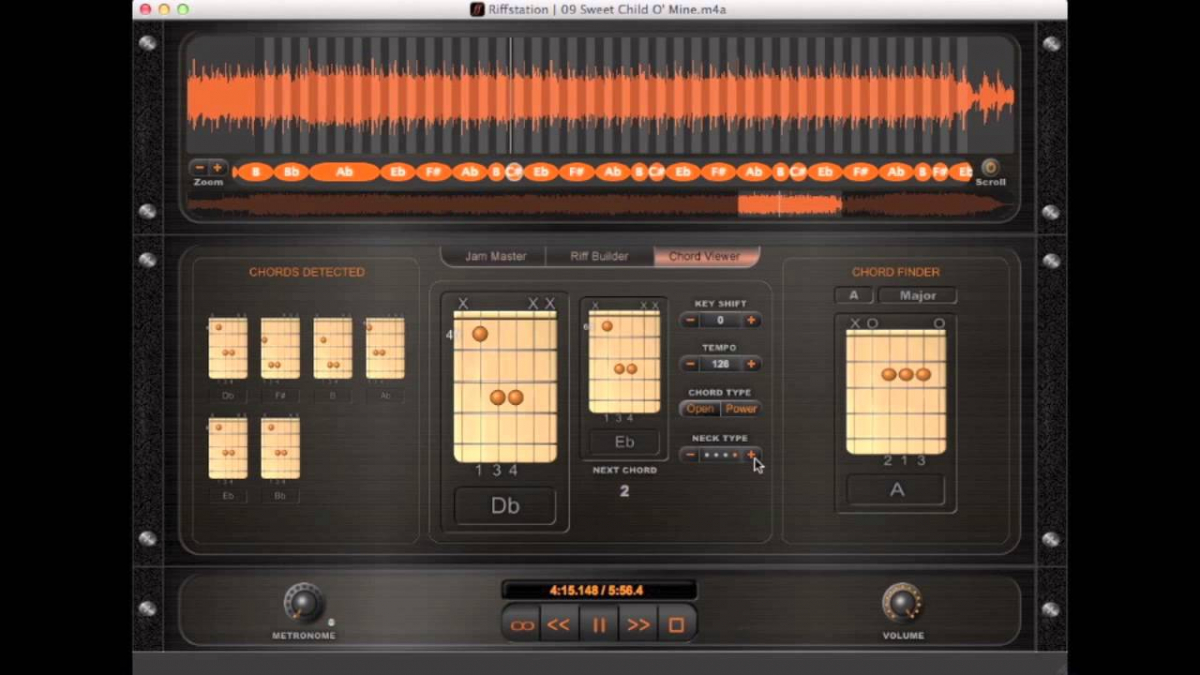Click the Scroll button beside chord timeline

pos(990,167)
